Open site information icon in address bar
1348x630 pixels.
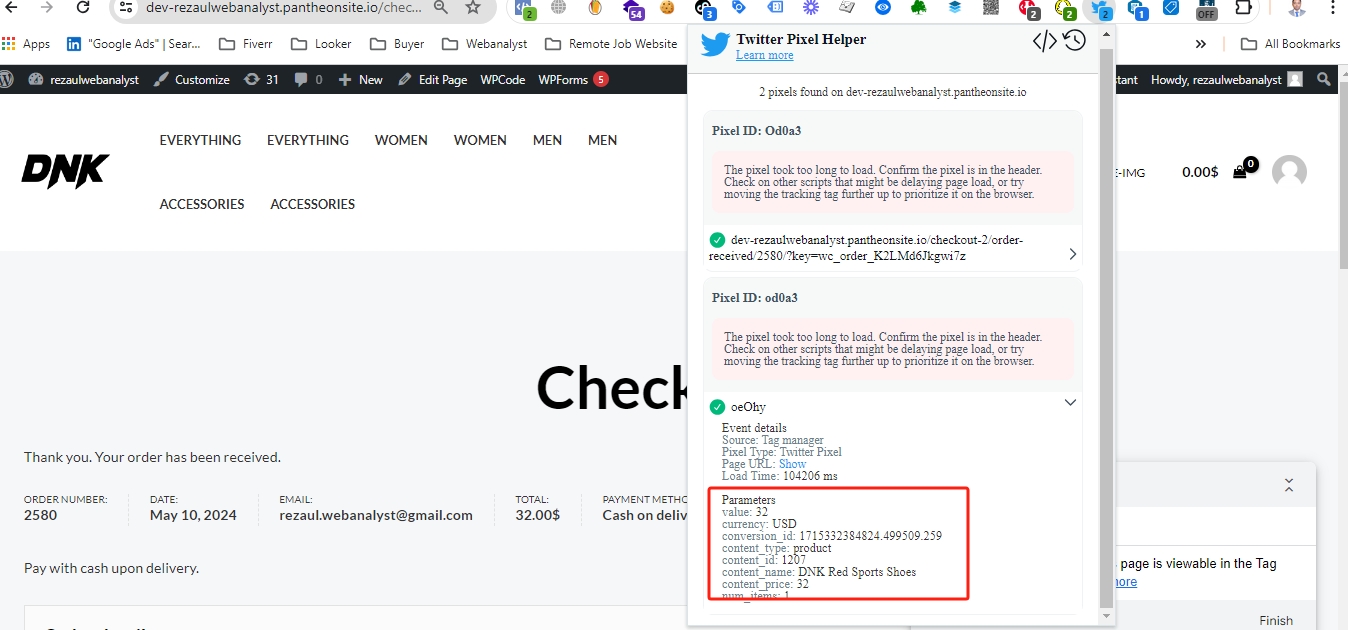click(x=125, y=8)
